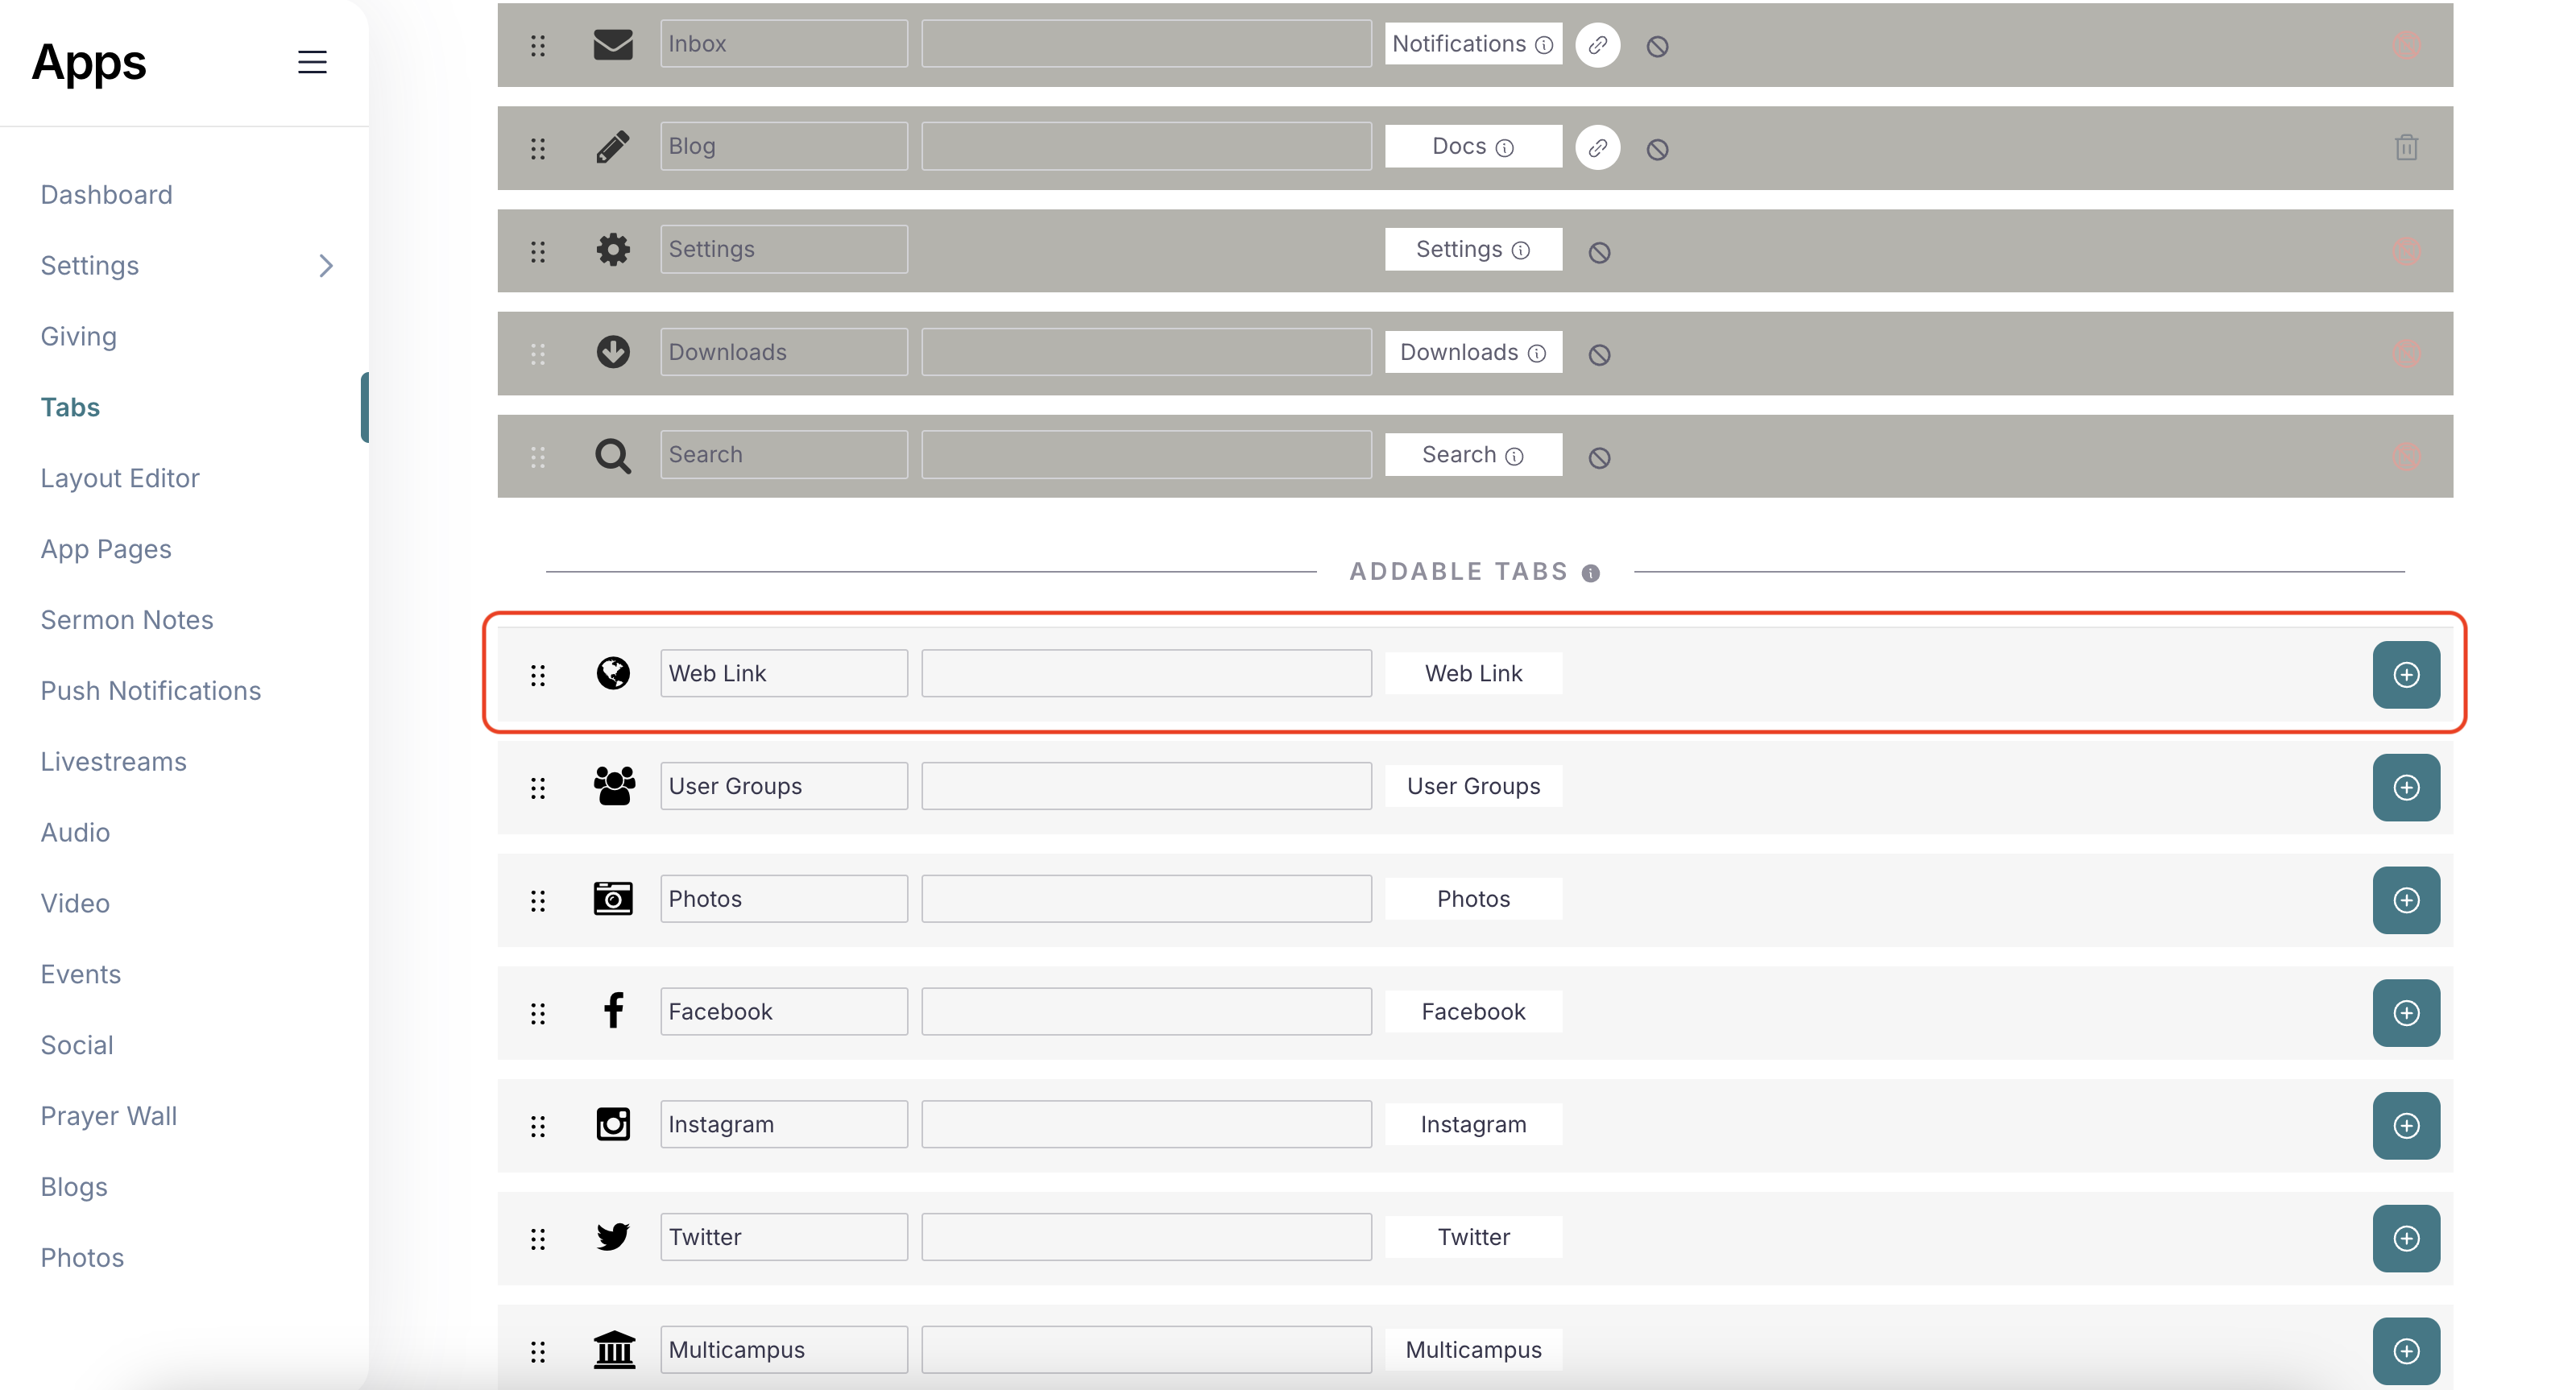Click the Facebook logo icon

pos(613,1011)
